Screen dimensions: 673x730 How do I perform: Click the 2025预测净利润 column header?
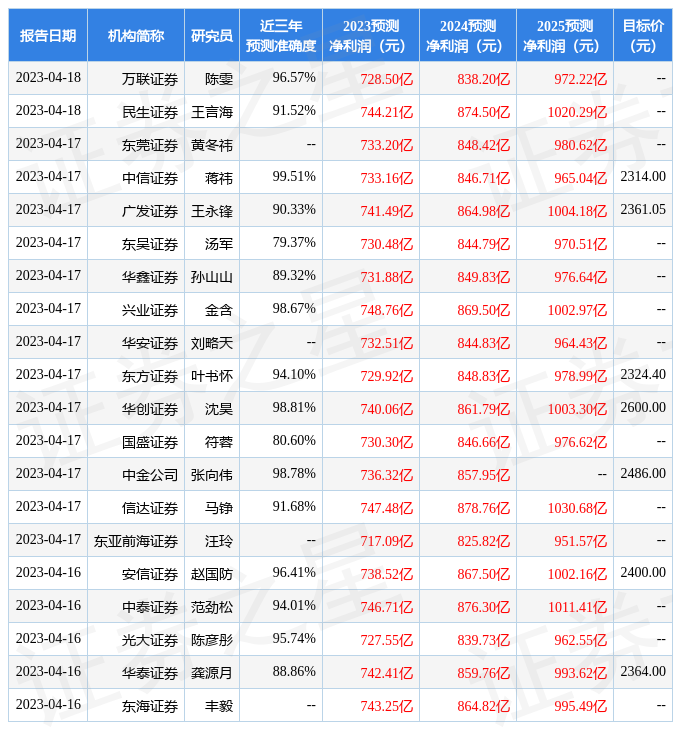(x=565, y=35)
